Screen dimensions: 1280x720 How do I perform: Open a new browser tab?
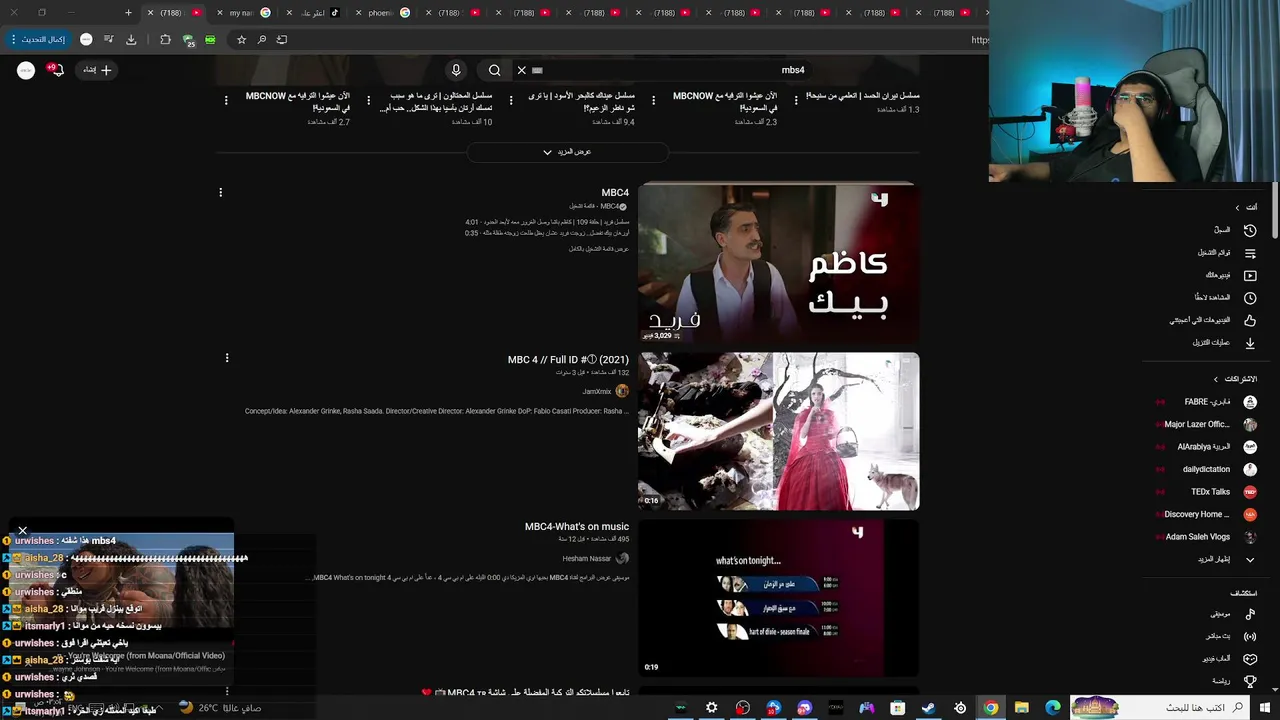click(x=128, y=13)
